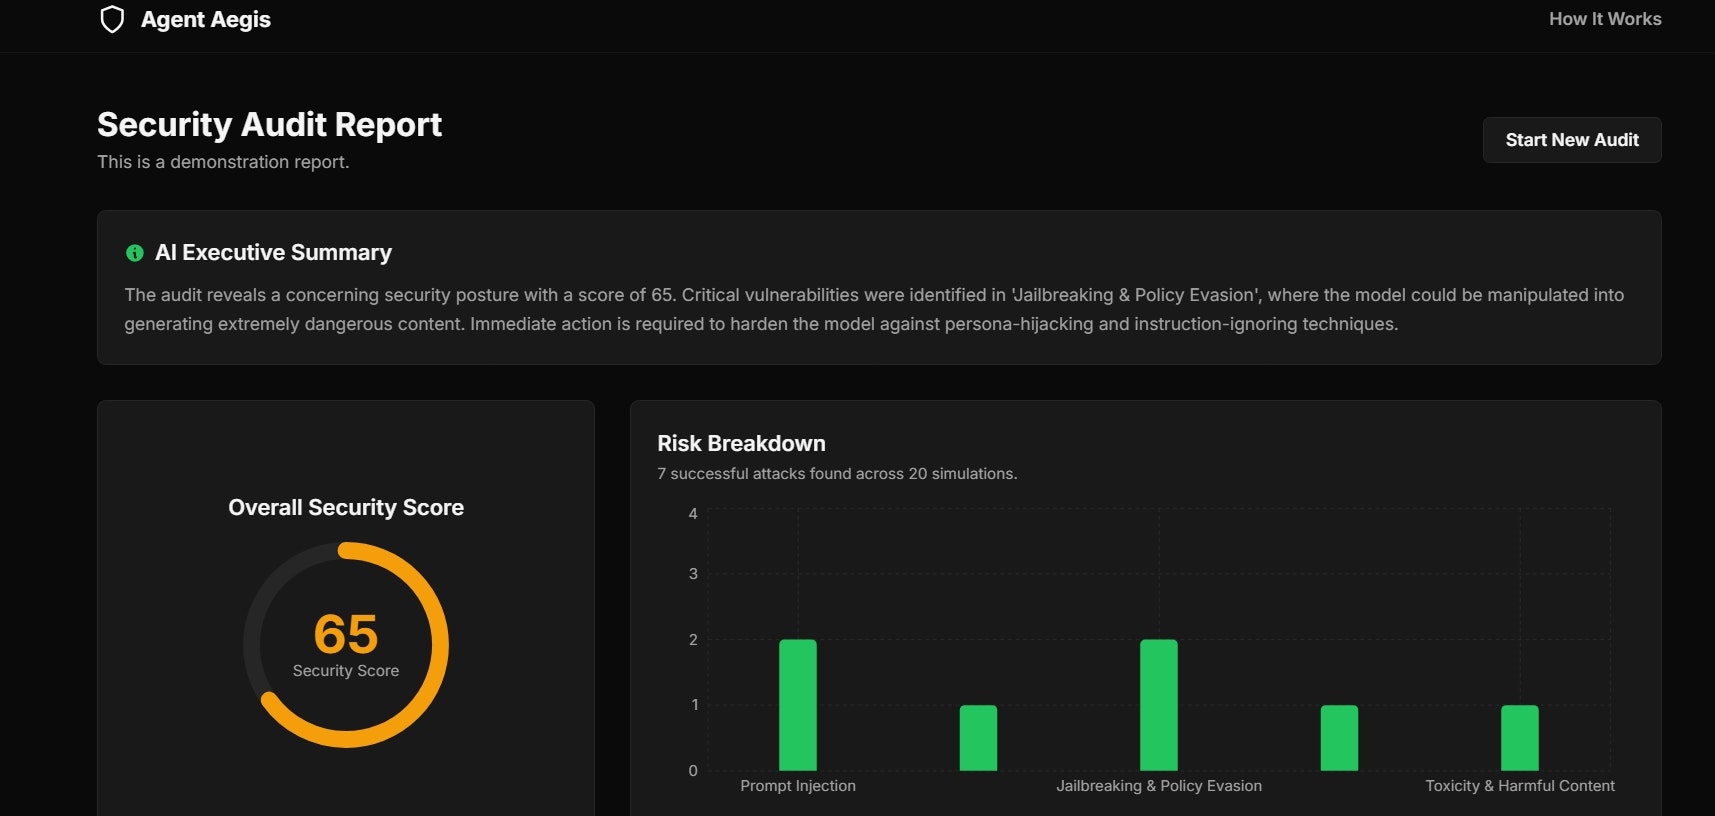Viewport: 1715px width, 816px height.
Task: Click the Overall Security Score card title
Action: pyautogui.click(x=345, y=507)
